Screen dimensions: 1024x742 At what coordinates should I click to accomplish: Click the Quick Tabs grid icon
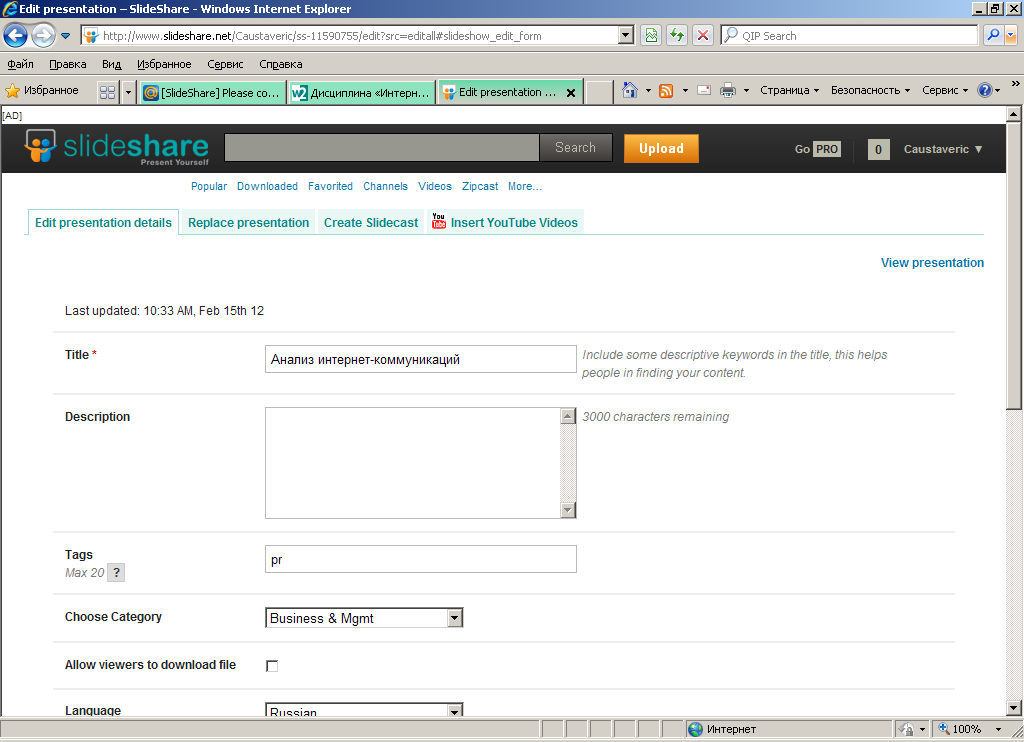pos(108,92)
